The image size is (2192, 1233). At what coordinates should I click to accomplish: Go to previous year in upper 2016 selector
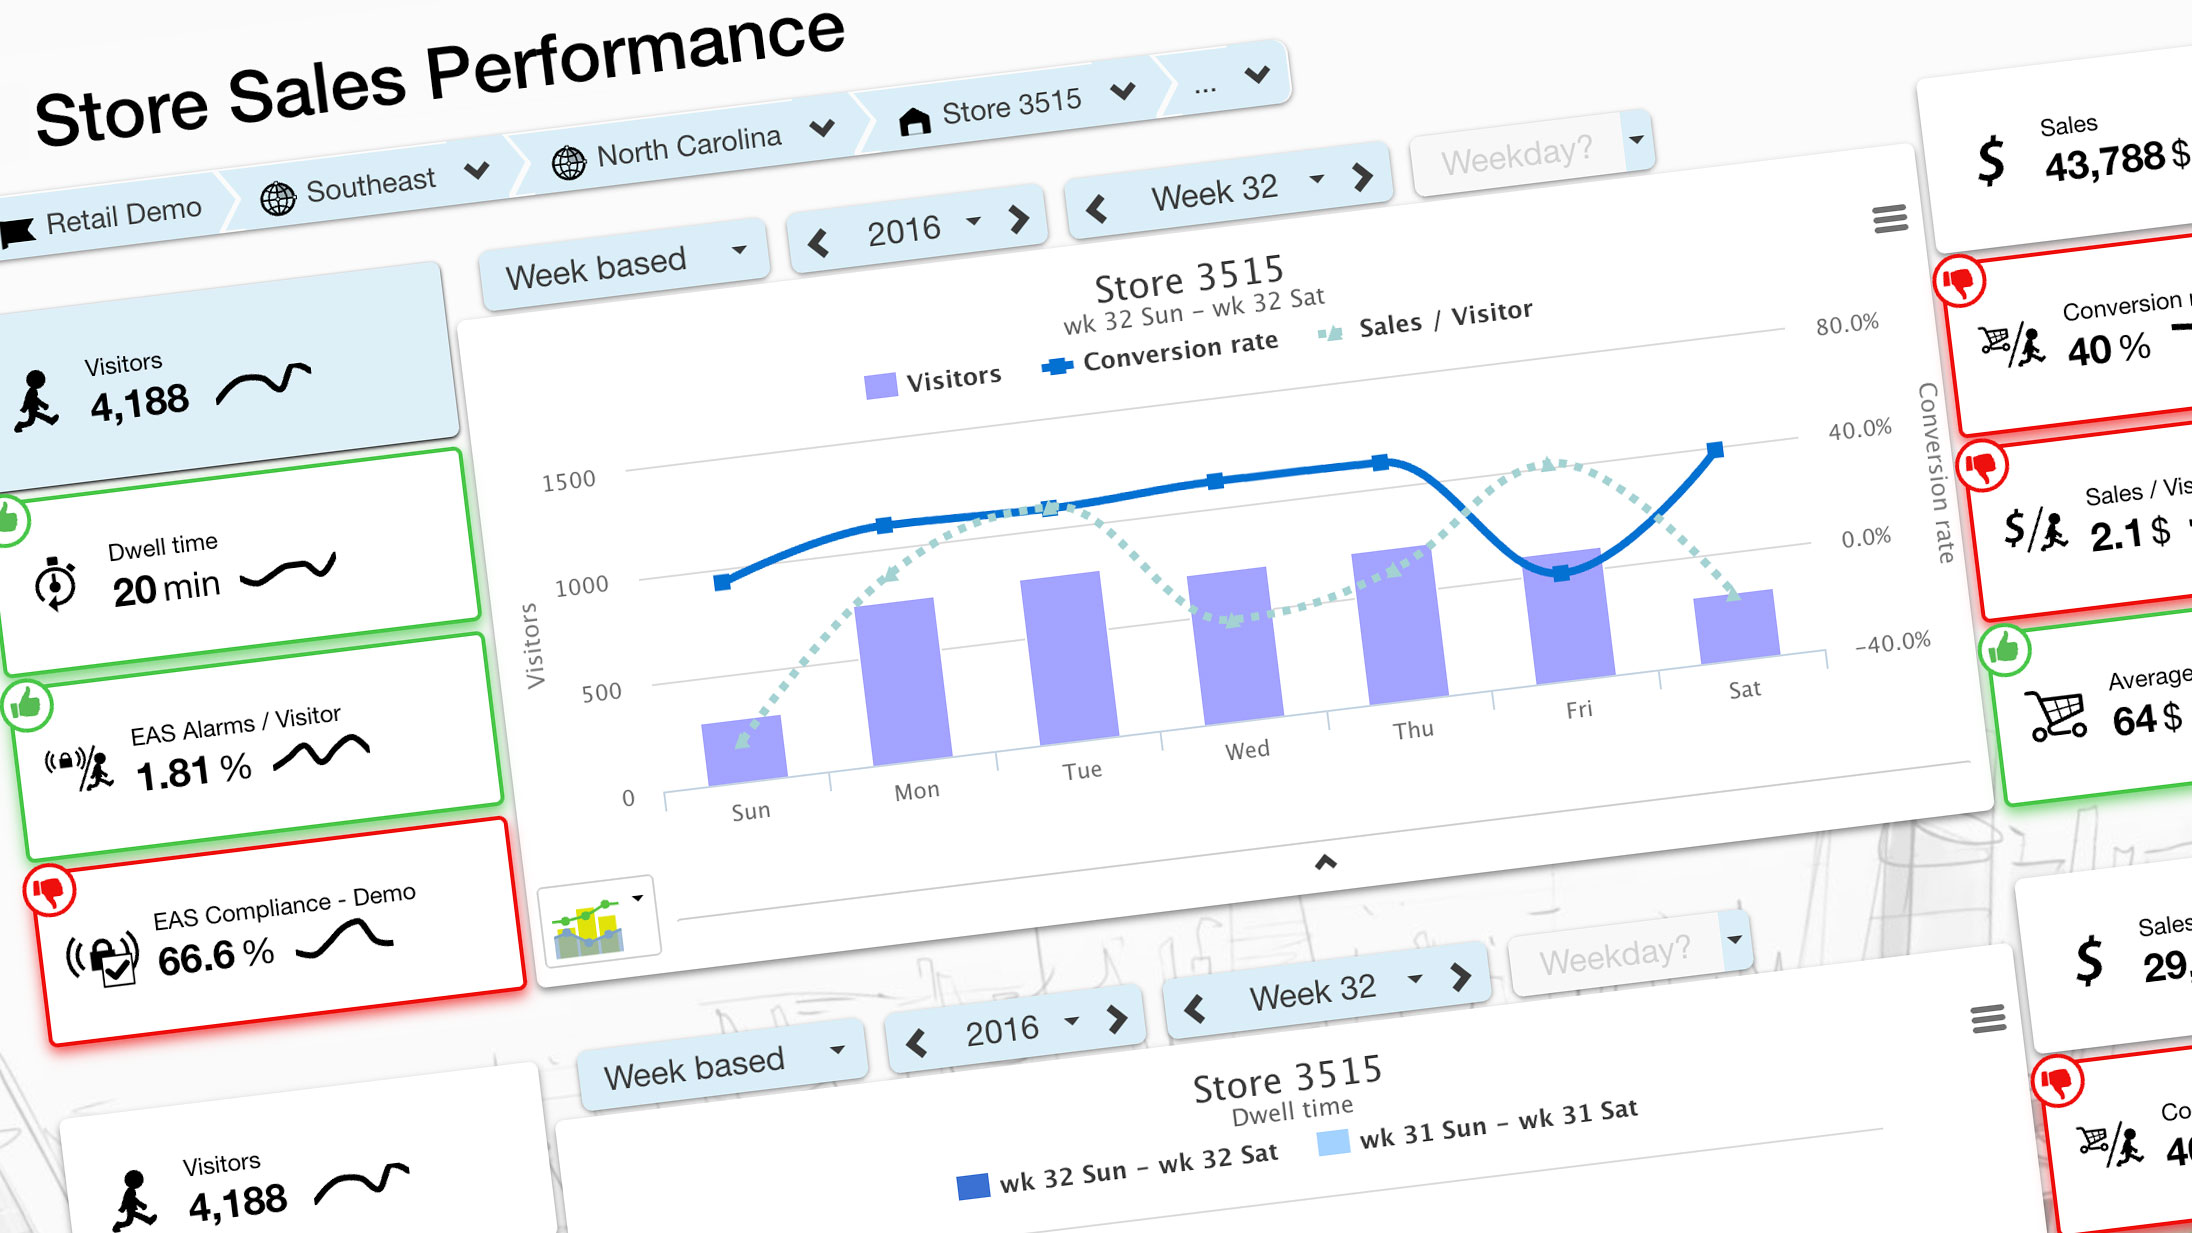[x=819, y=244]
